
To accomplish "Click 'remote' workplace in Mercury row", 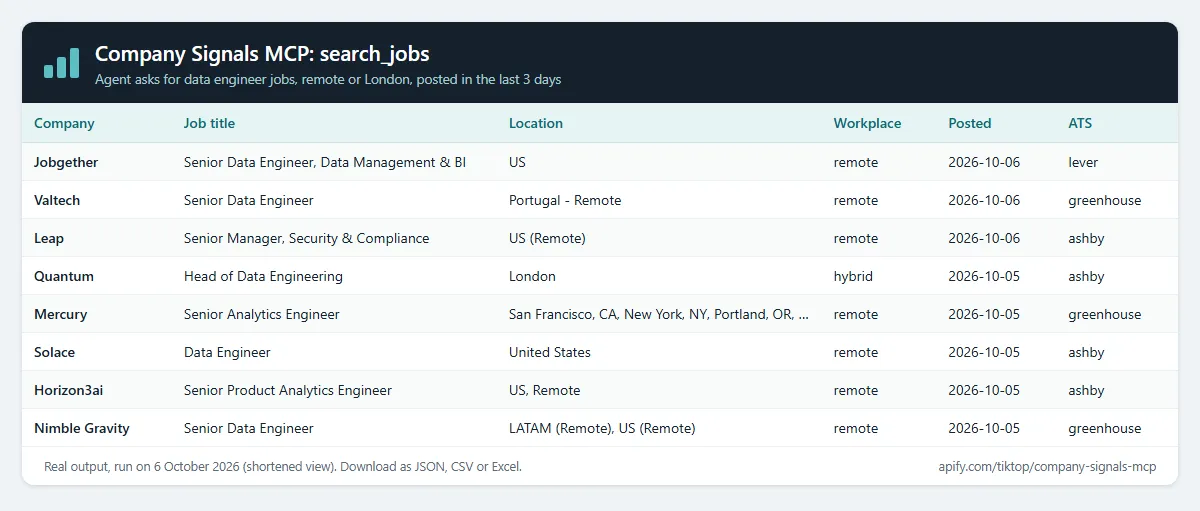I will coord(856,314).
